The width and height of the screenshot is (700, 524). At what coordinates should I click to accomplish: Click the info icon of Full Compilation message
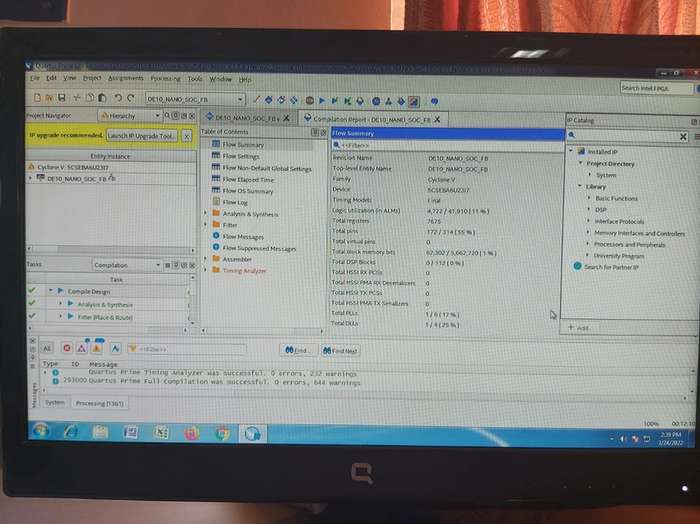pyautogui.click(x=56, y=381)
